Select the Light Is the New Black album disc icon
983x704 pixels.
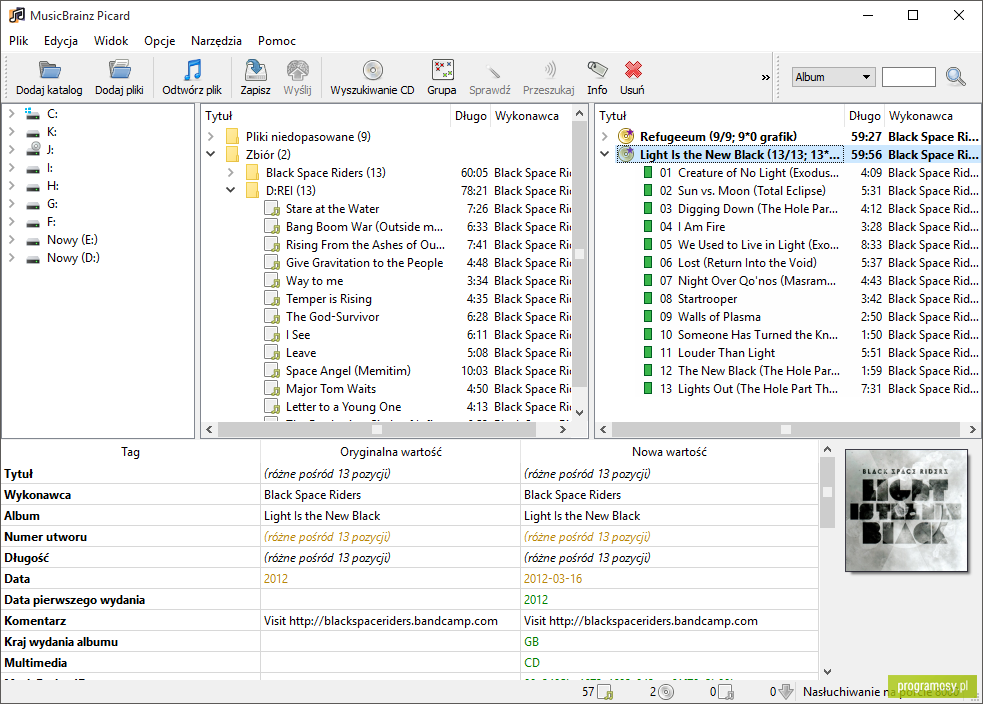click(x=626, y=154)
